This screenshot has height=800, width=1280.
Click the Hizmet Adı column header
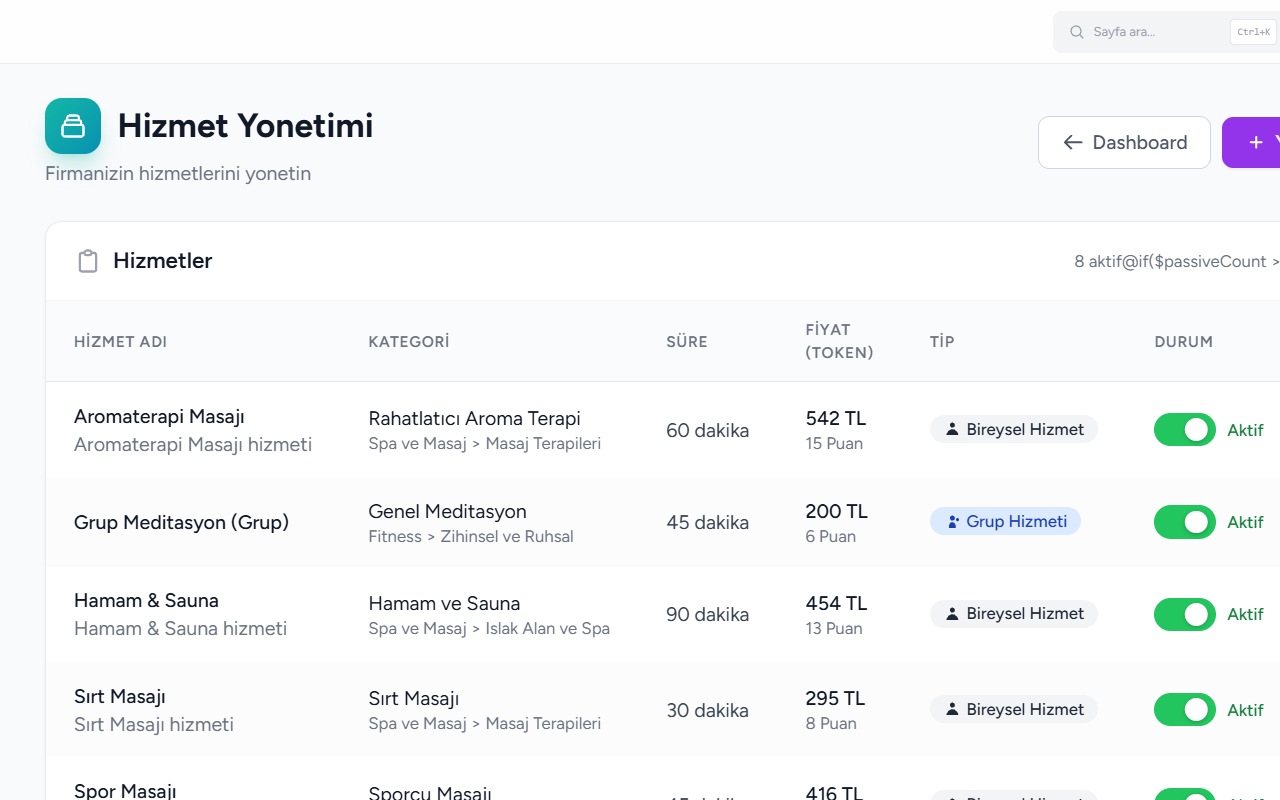120,342
